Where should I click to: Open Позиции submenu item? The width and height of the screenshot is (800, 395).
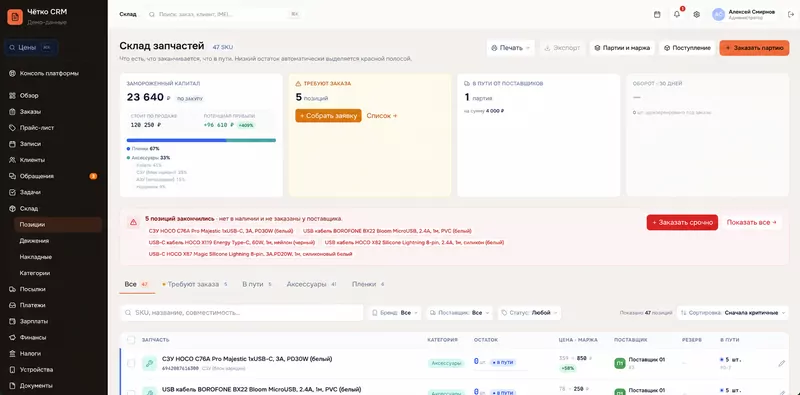pyautogui.click(x=58, y=225)
